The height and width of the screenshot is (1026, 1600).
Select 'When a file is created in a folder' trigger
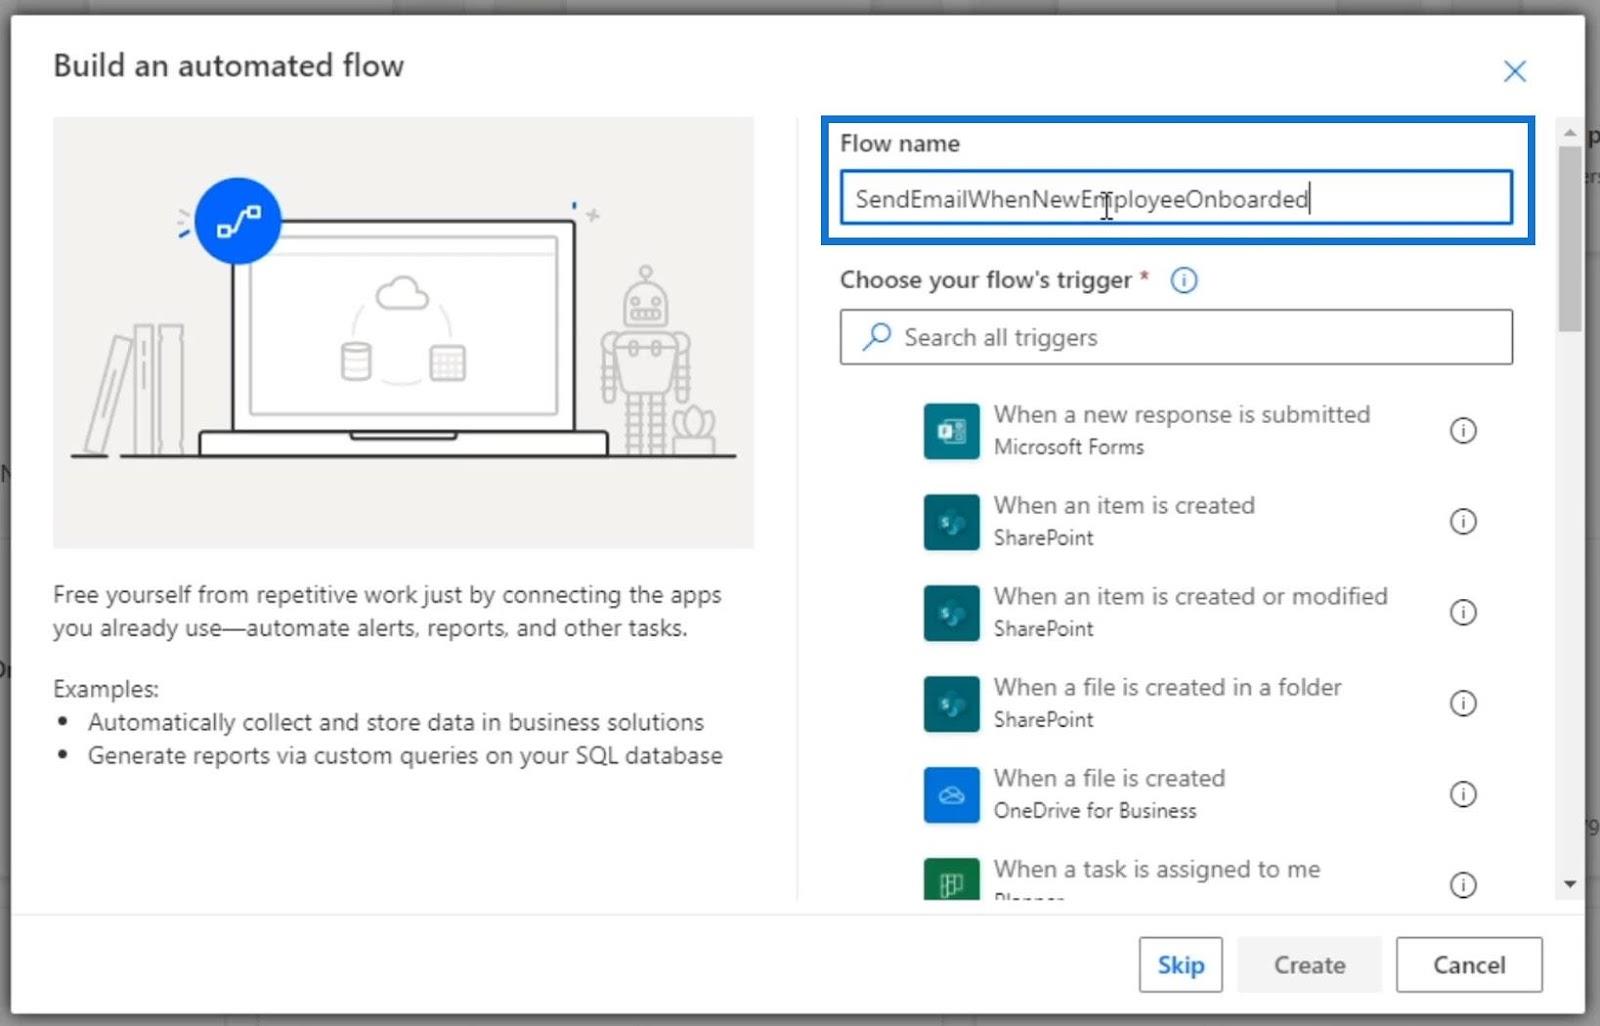[x=1167, y=687]
